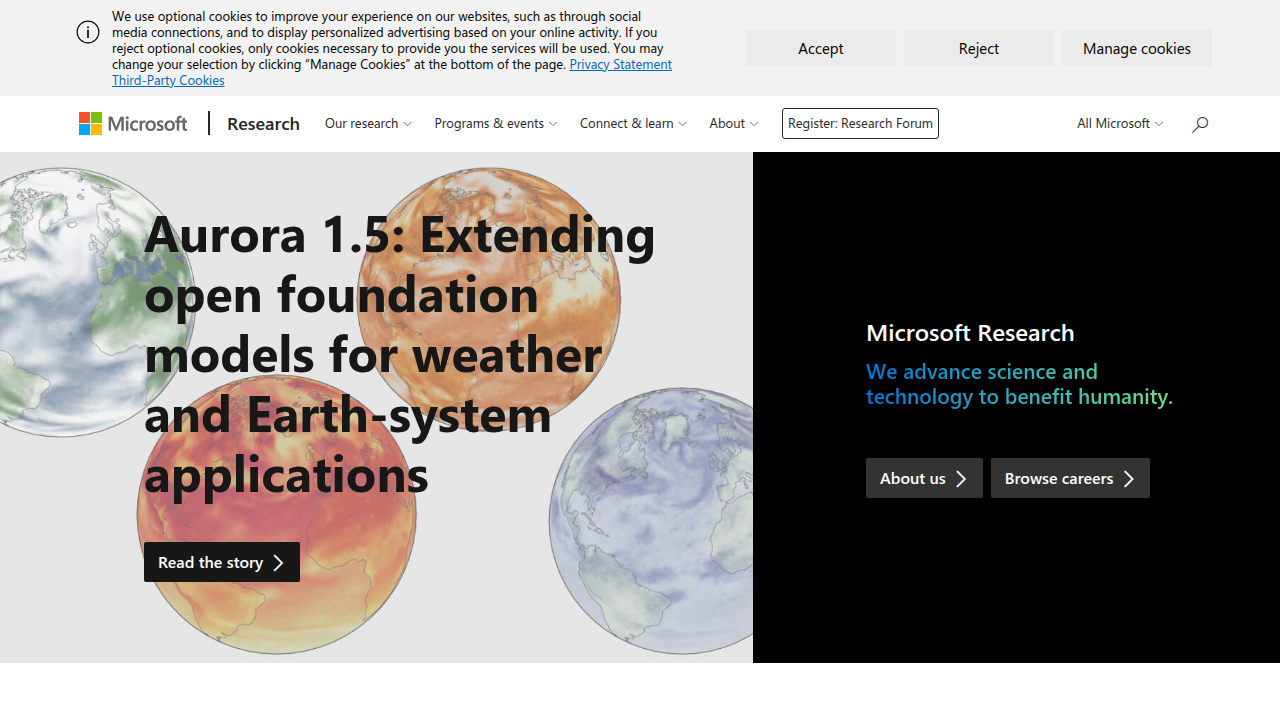This screenshot has width=1280, height=720.
Task: Open the search magnifier icon
Action: 1200,124
